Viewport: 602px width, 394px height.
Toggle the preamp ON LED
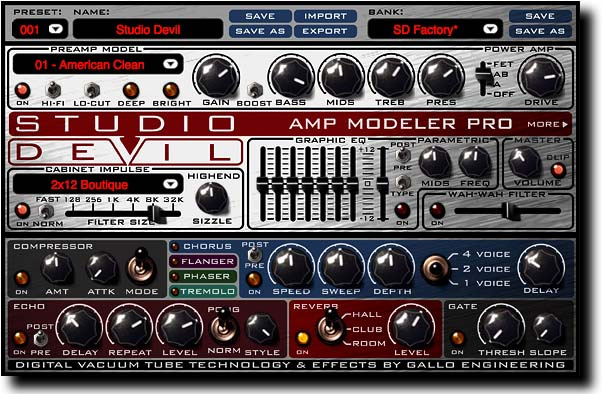(22, 91)
